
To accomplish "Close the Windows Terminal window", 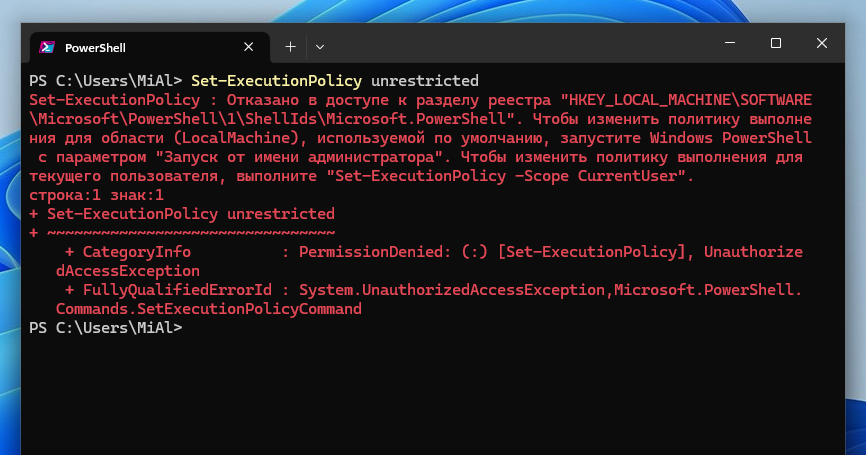I will pos(821,44).
